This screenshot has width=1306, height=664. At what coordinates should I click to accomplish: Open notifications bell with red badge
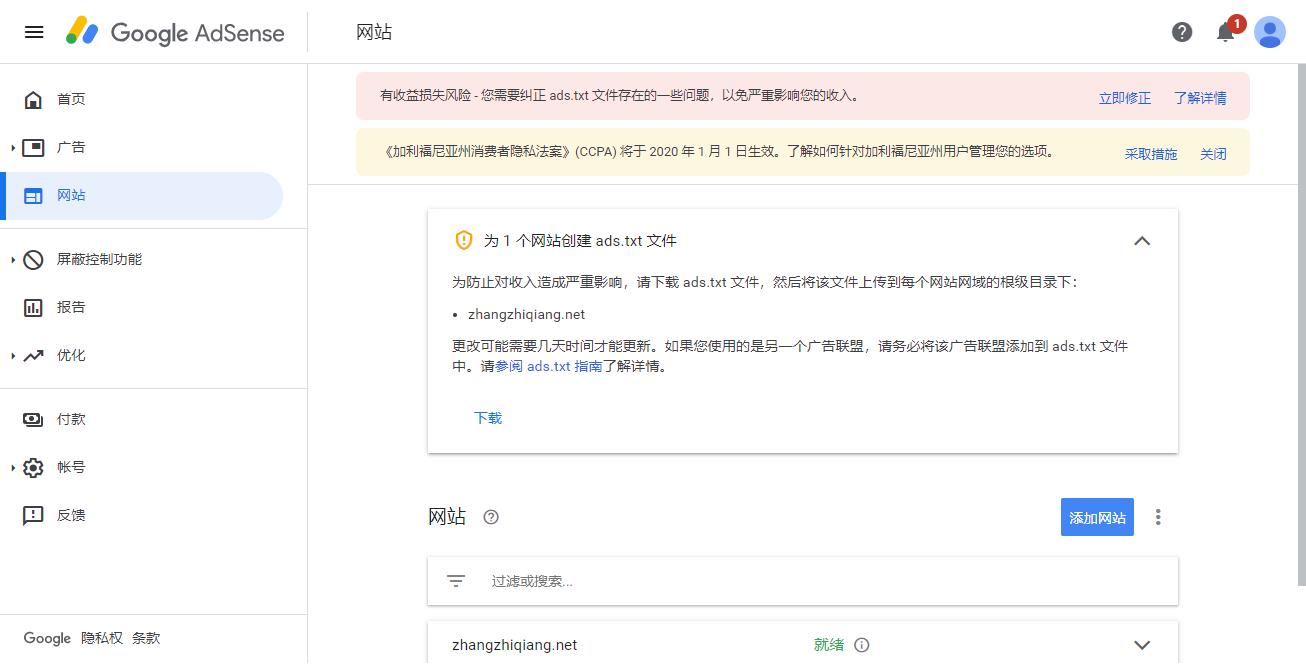point(1226,32)
